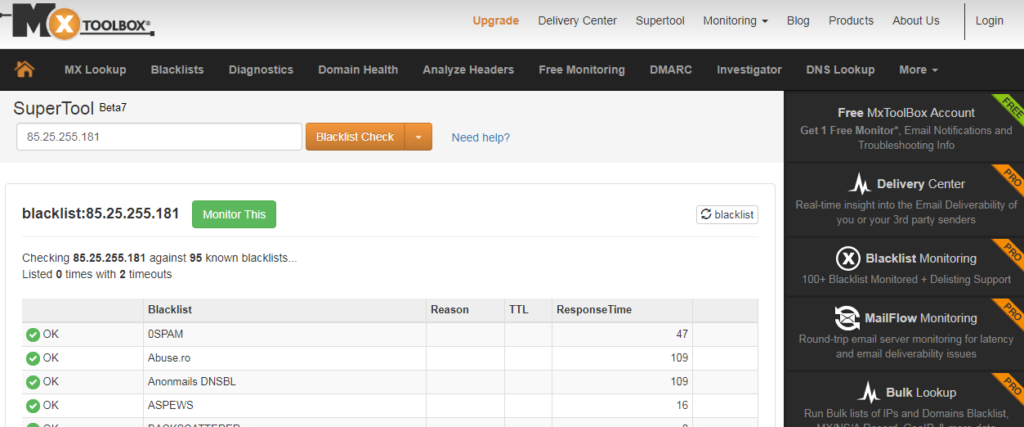Open Supertool header link
This screenshot has width=1024, height=427.
point(660,21)
